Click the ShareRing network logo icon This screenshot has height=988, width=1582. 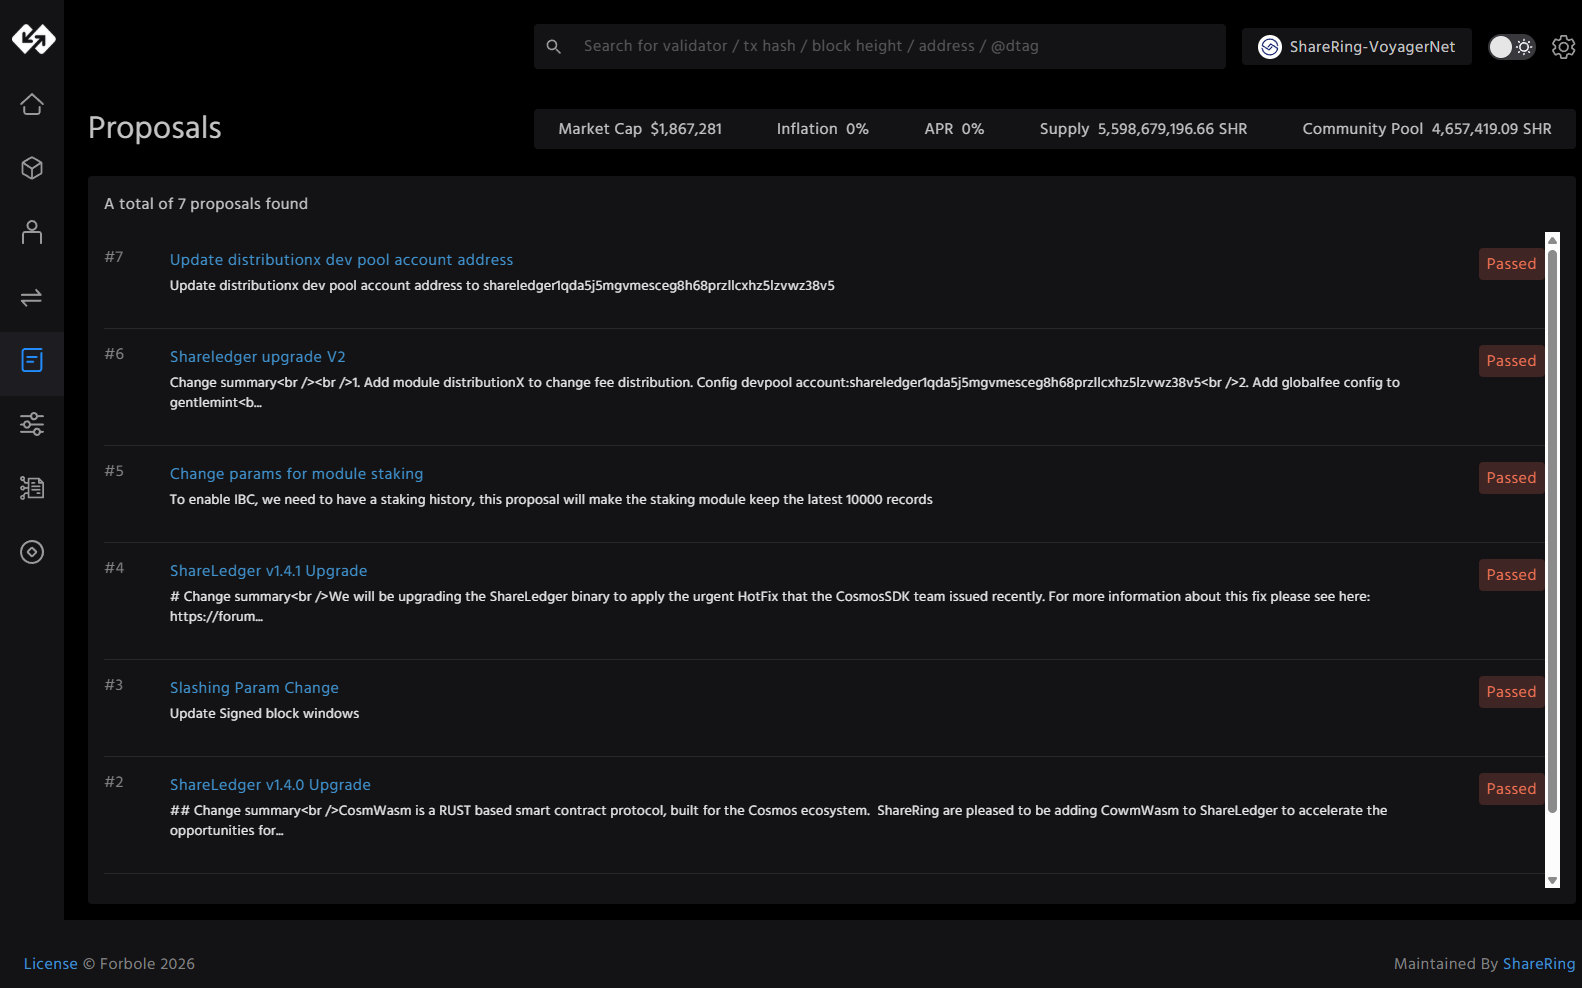coord(1270,47)
